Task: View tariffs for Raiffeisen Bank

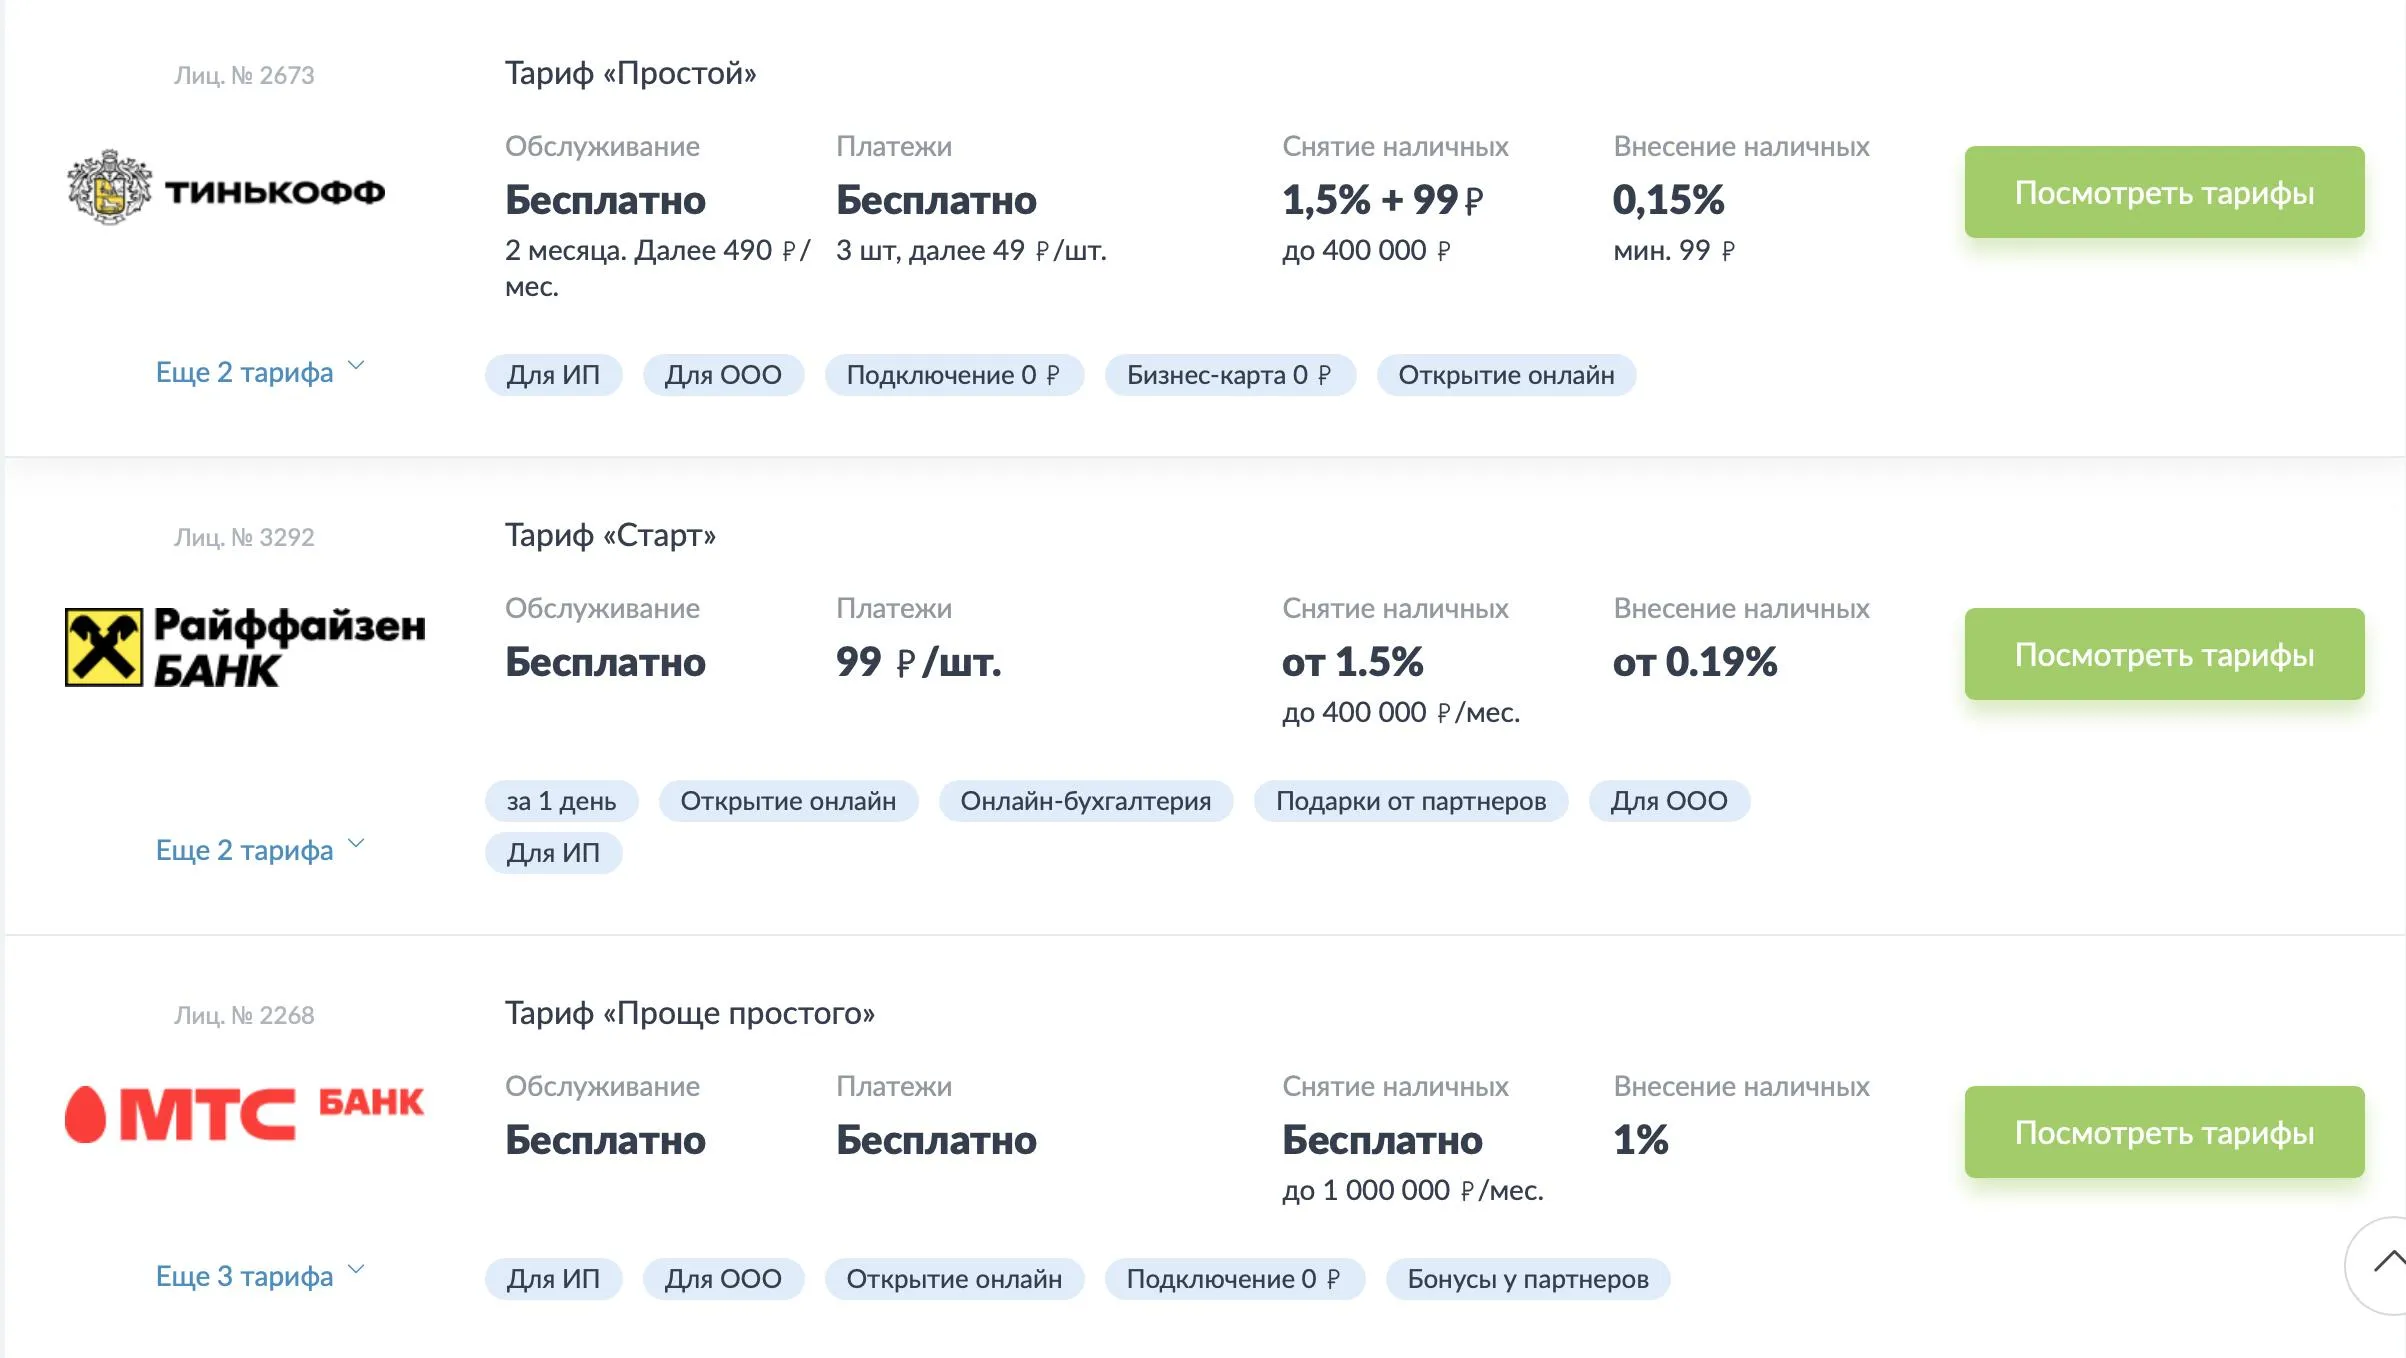Action: [x=2163, y=654]
